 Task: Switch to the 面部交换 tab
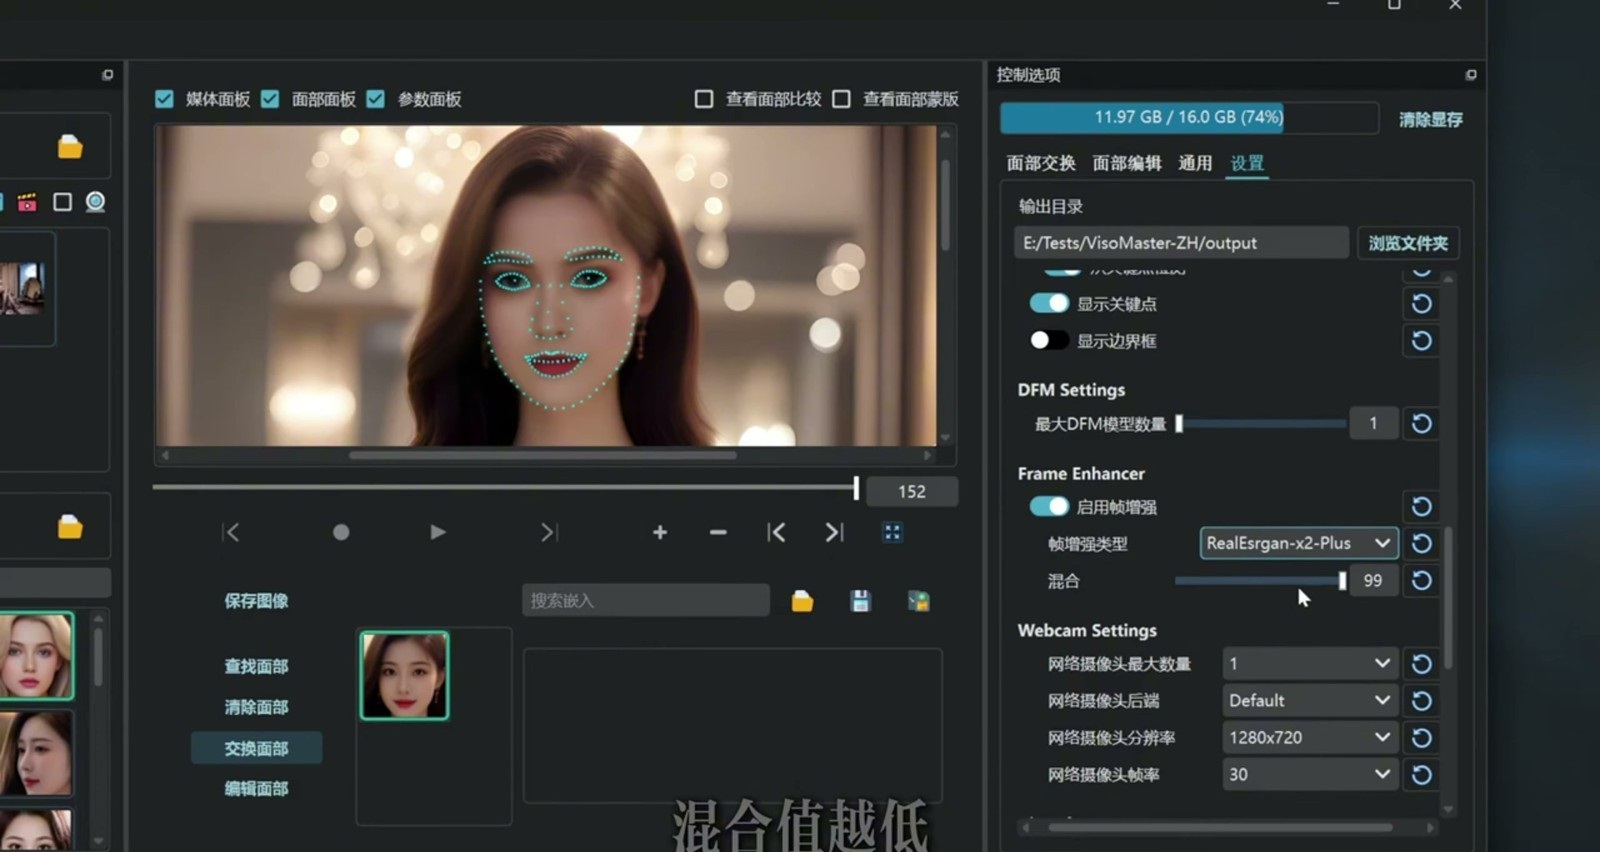tap(1041, 163)
